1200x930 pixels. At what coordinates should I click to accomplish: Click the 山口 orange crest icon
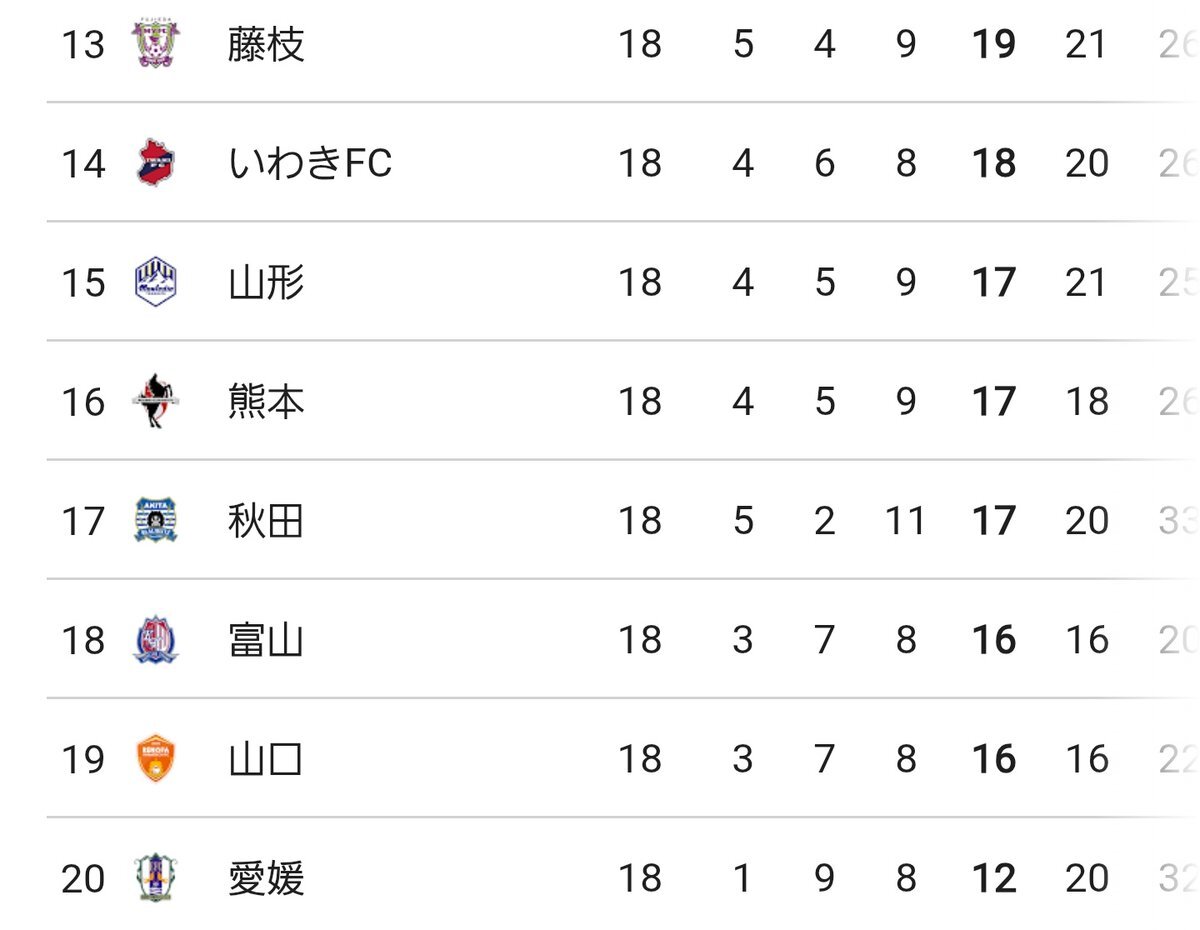tap(156, 759)
